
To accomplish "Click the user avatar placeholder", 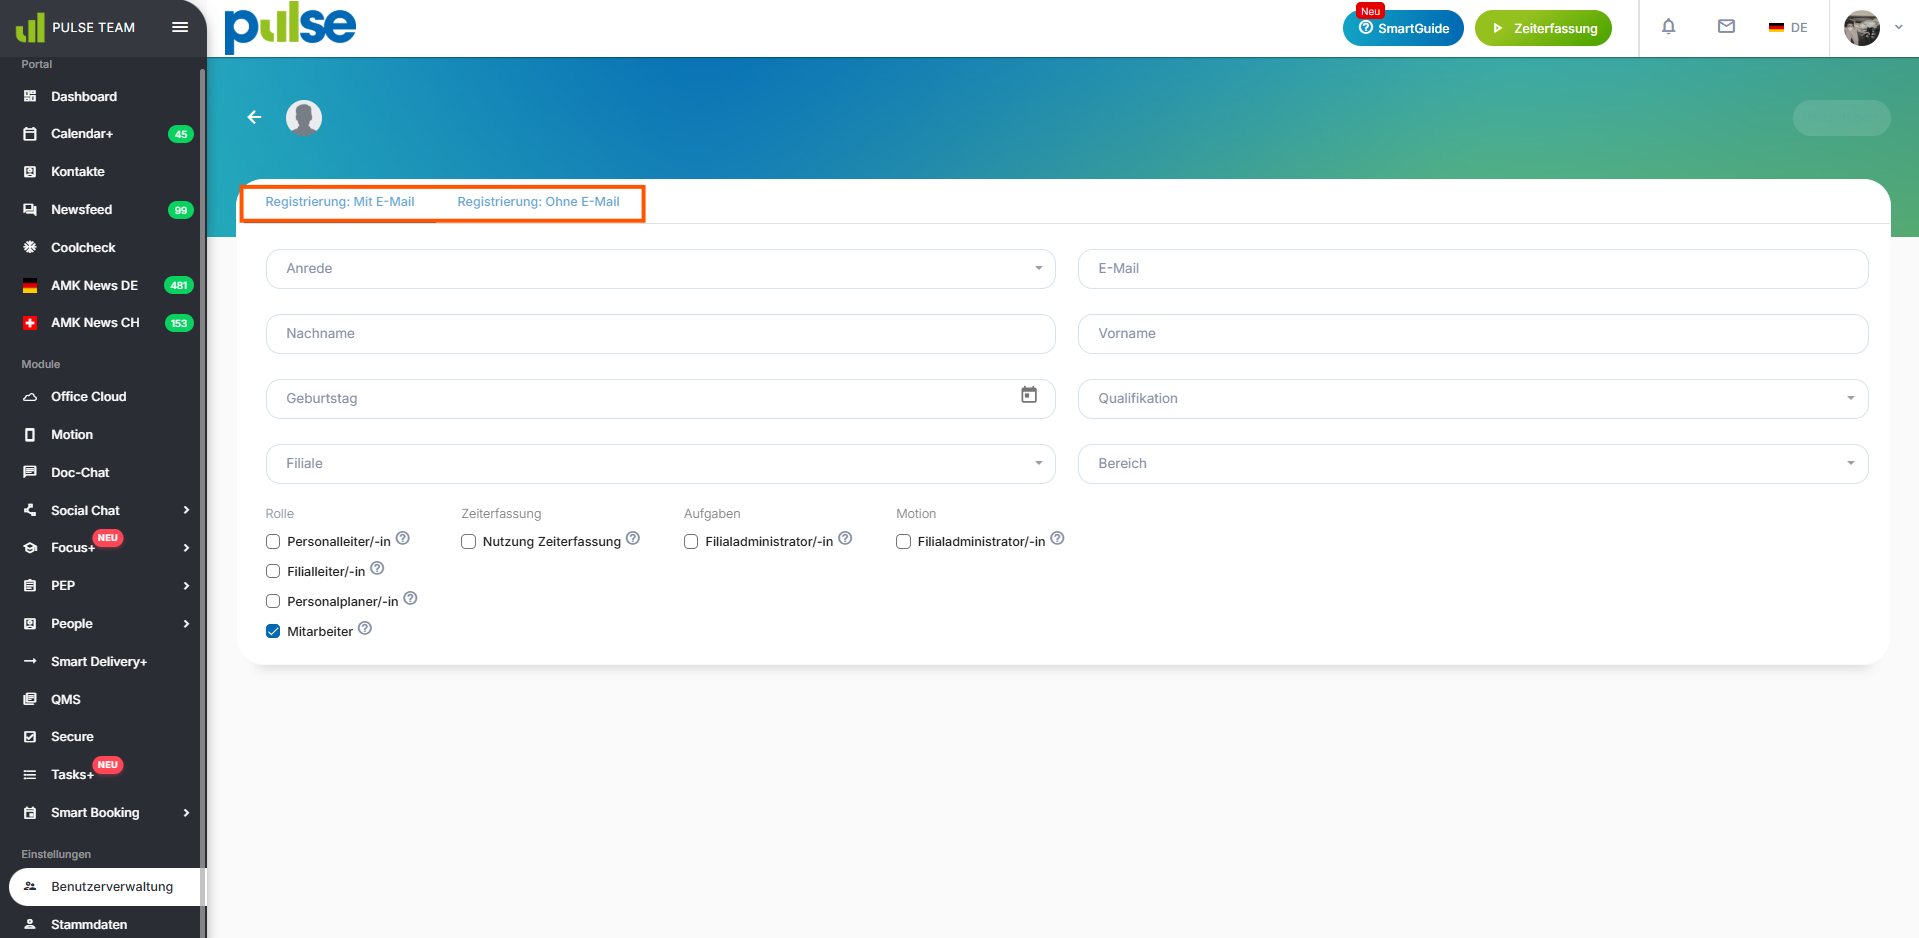I will click(x=304, y=118).
